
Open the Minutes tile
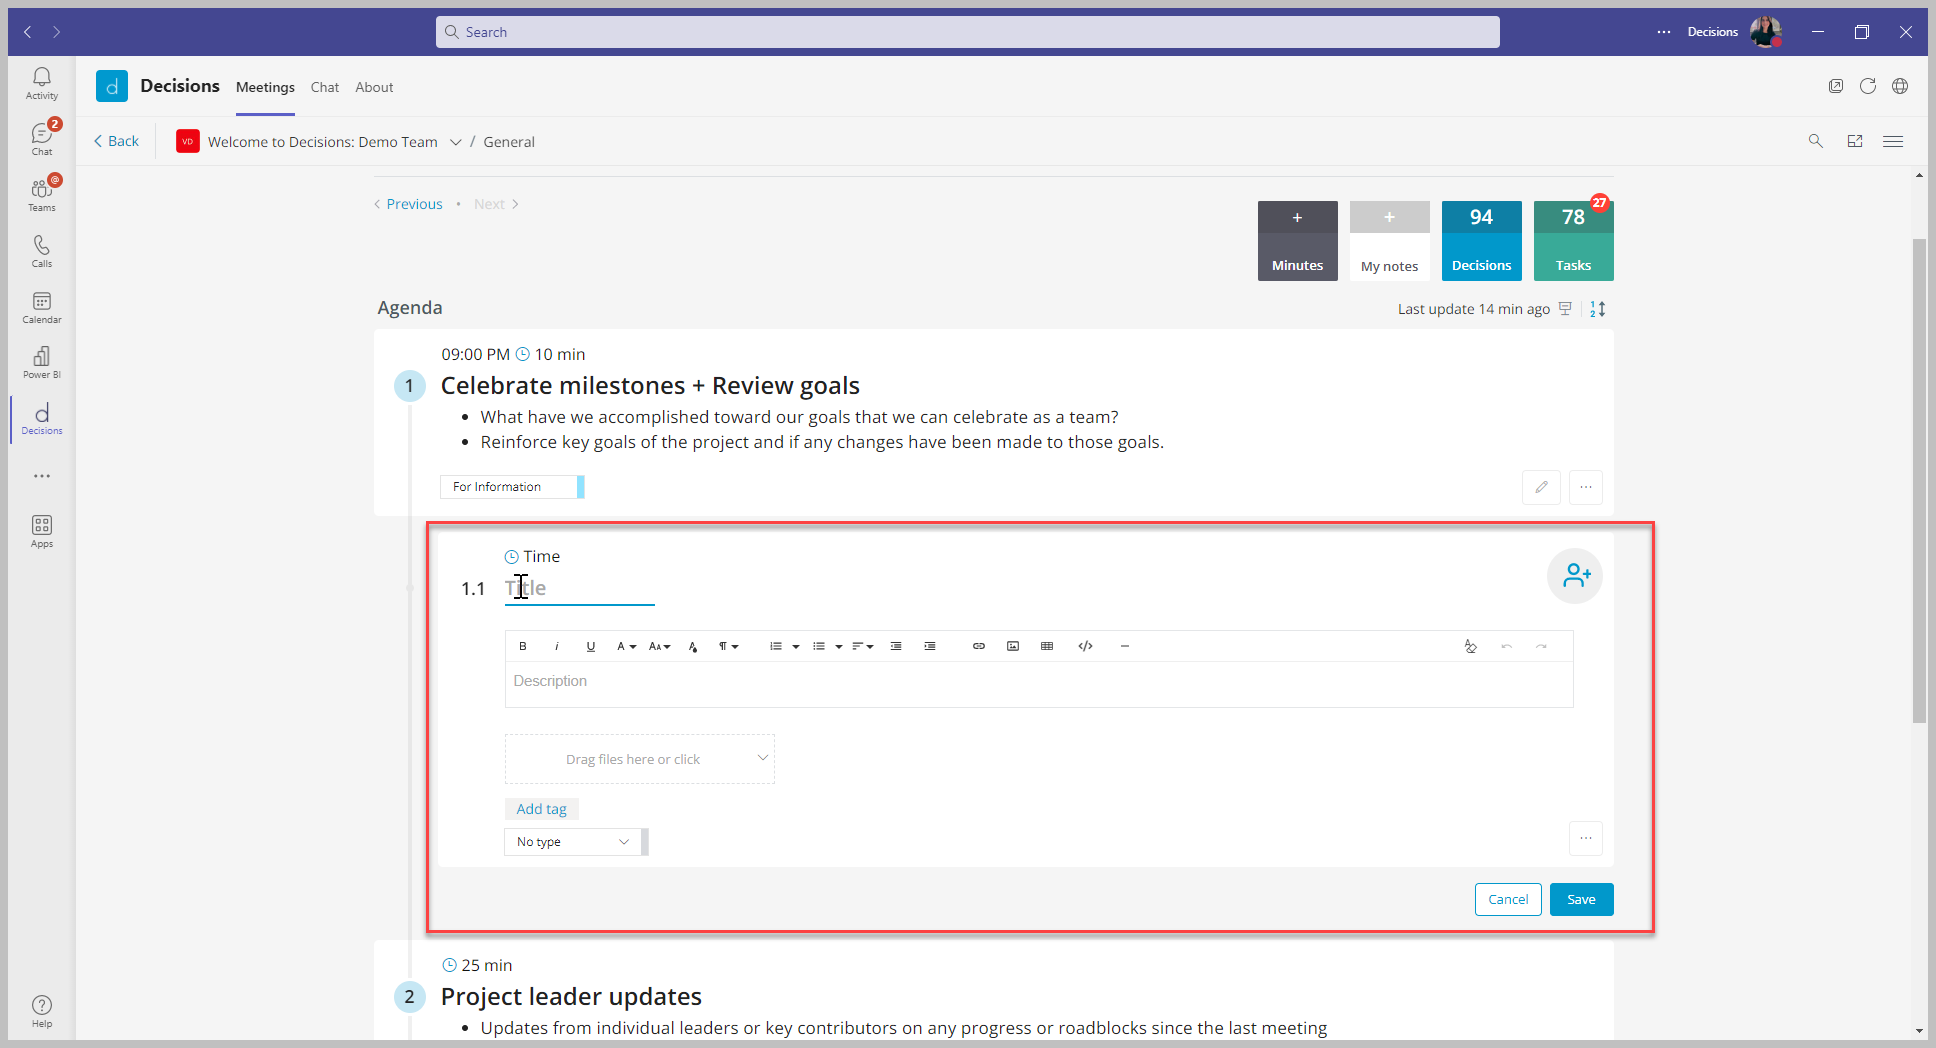click(1297, 241)
